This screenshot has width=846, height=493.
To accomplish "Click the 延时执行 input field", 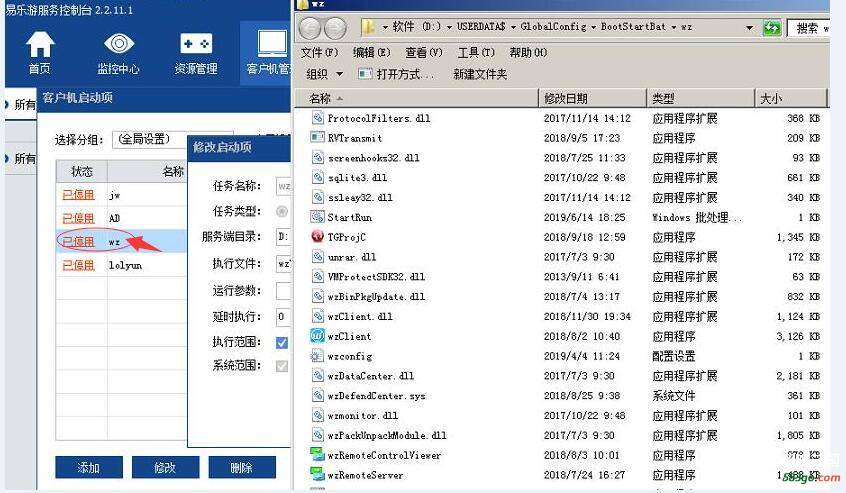I will click(283, 317).
